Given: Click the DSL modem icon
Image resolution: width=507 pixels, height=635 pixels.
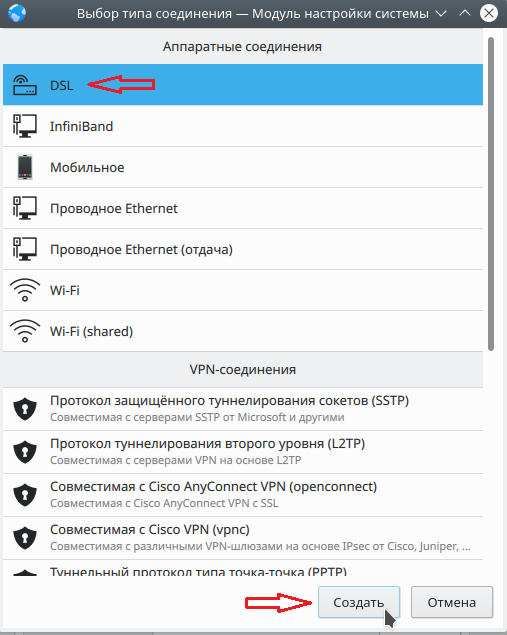Looking at the screenshot, I should (x=25, y=85).
